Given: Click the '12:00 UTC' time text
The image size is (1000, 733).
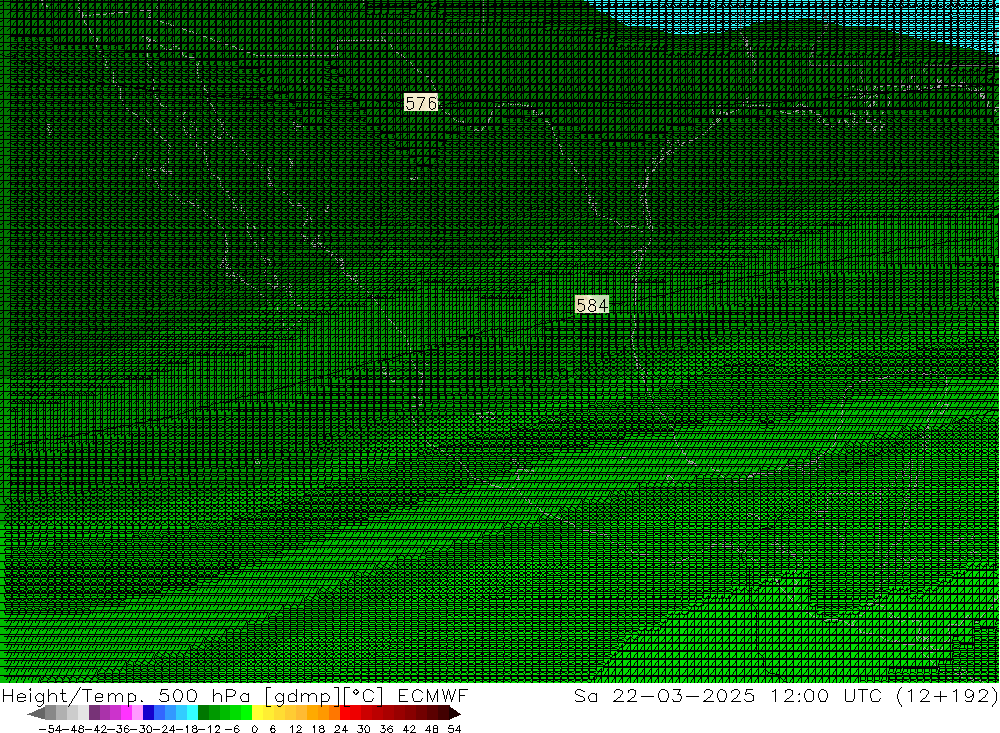Looking at the screenshot, I should pyautogui.click(x=826, y=696).
